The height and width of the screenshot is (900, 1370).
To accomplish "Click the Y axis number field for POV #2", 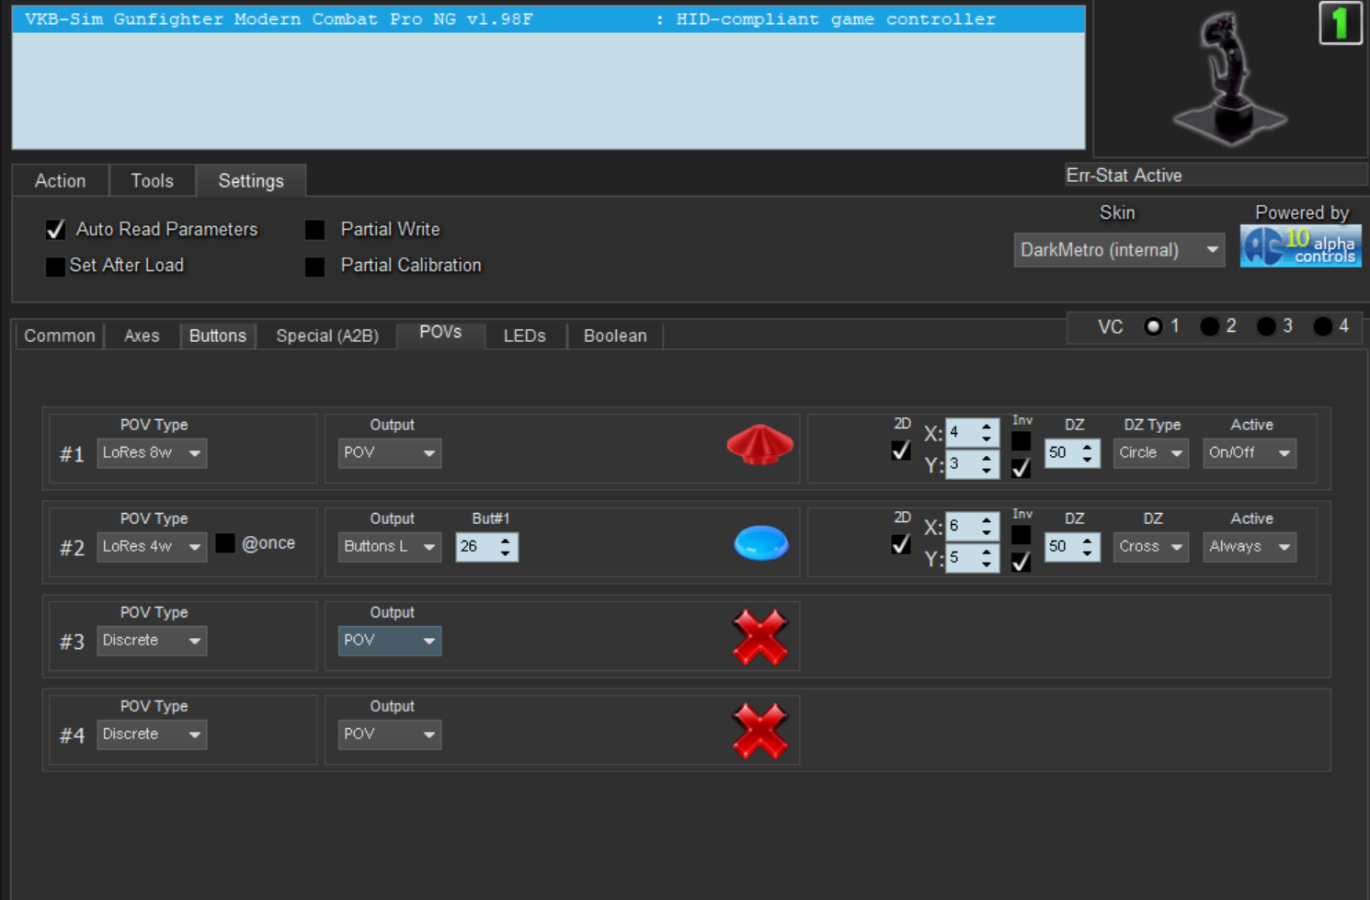I will click(x=972, y=558).
